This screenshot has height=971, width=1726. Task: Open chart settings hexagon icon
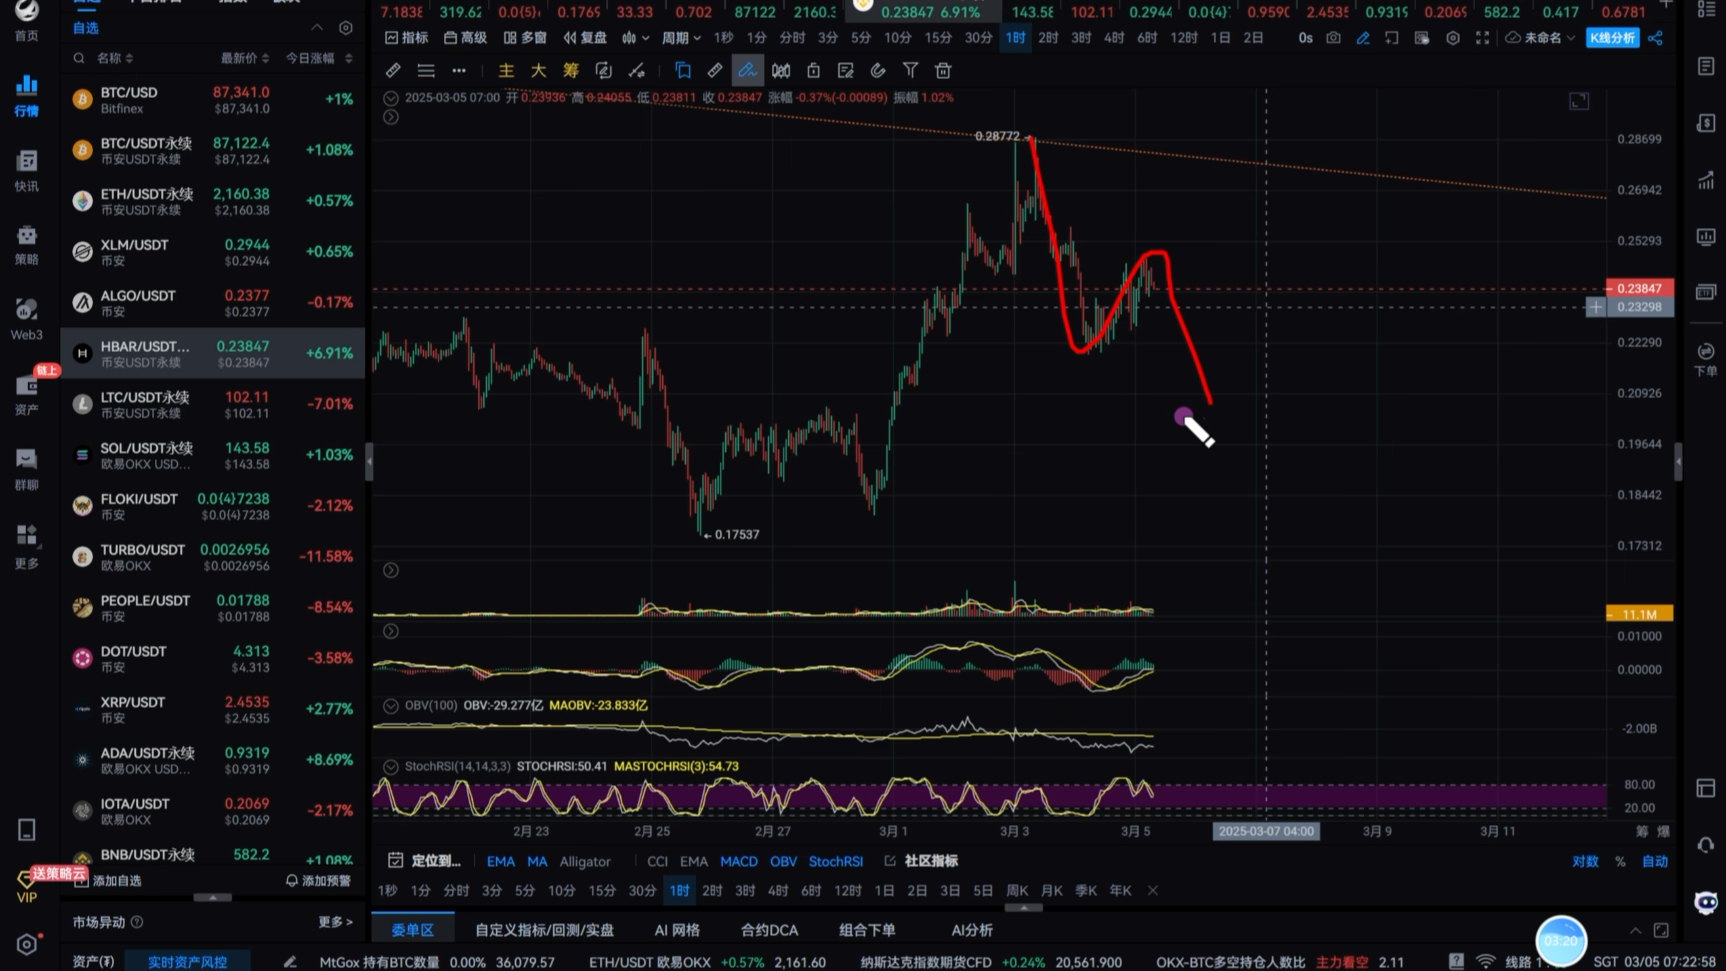(1452, 38)
